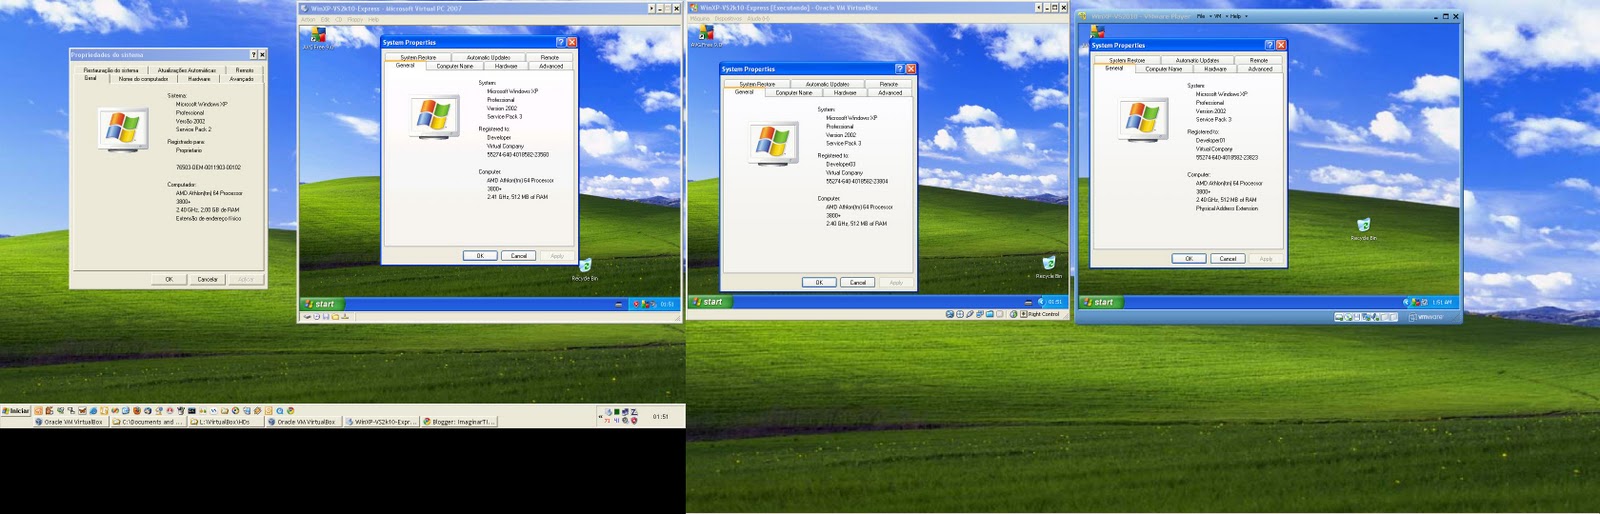Open Máquina menu in VirtualBox window
The height and width of the screenshot is (514, 1600).
tap(700, 18)
